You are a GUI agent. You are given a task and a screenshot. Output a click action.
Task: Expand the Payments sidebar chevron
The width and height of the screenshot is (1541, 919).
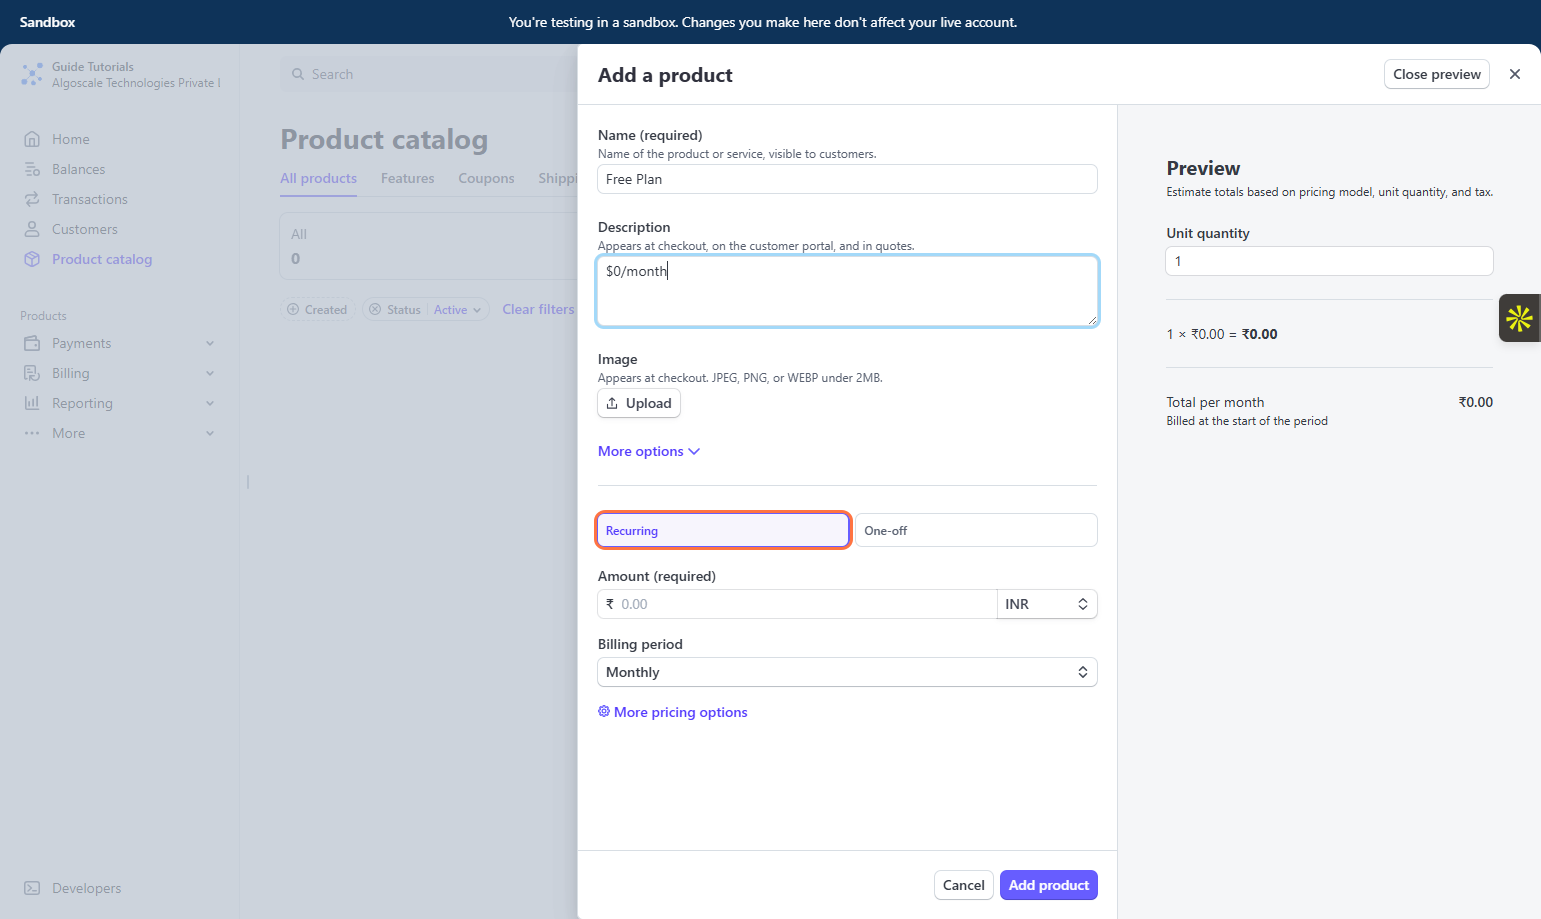click(x=210, y=343)
